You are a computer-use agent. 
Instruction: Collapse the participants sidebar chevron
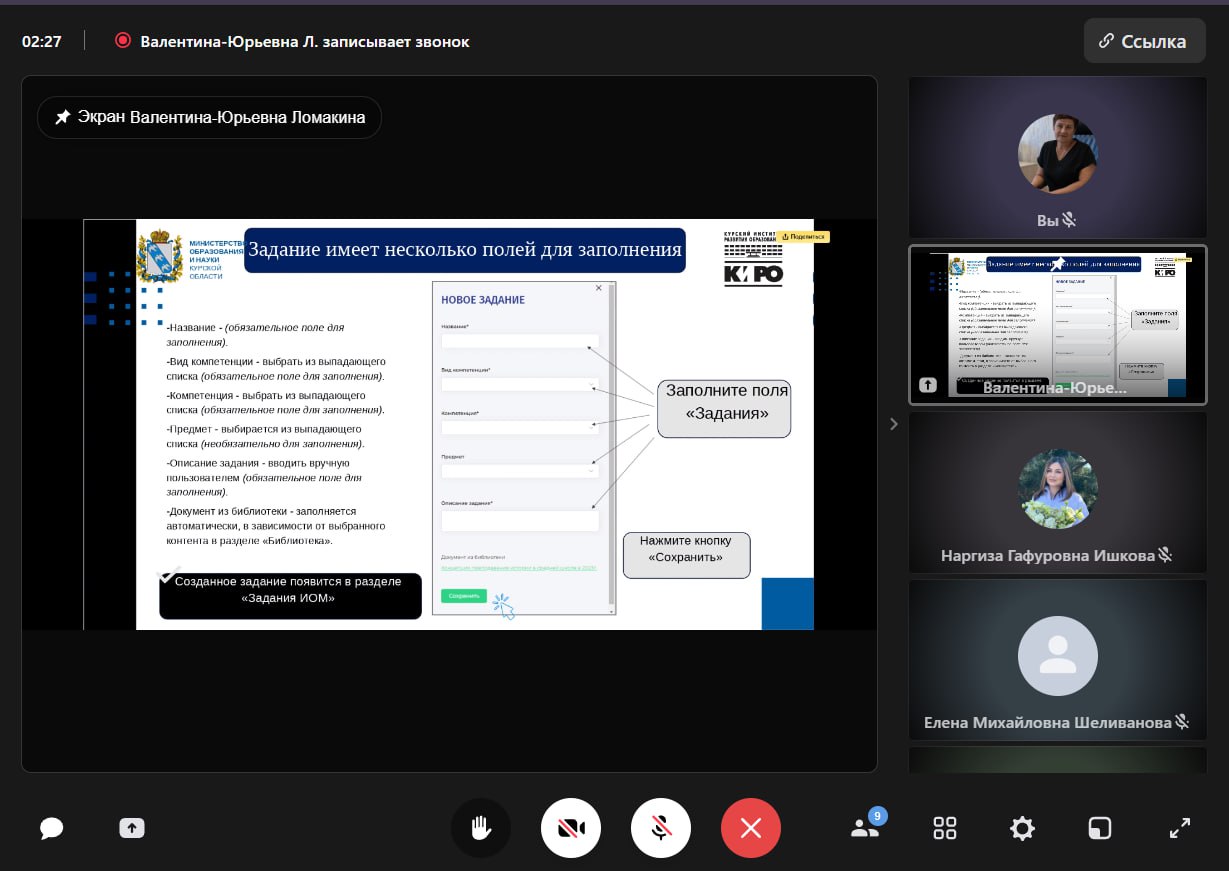pyautogui.click(x=894, y=424)
